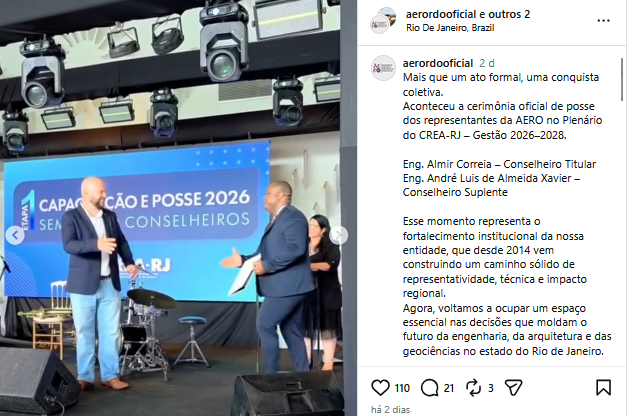Advance to the next carousel image

click(339, 235)
